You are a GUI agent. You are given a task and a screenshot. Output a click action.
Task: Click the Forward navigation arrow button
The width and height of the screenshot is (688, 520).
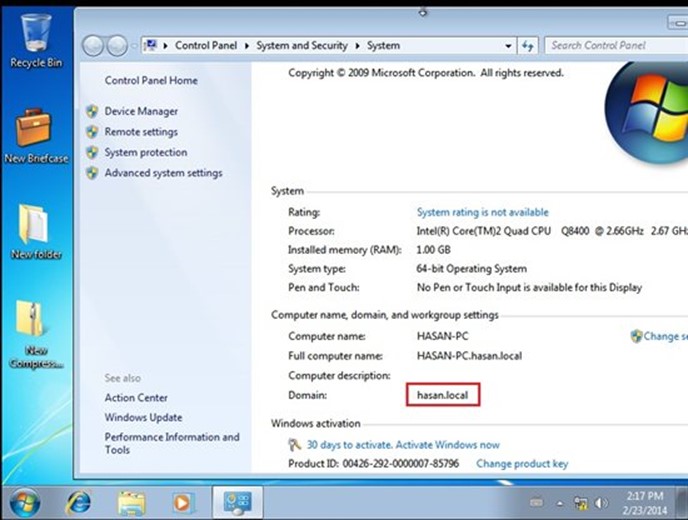pos(117,46)
